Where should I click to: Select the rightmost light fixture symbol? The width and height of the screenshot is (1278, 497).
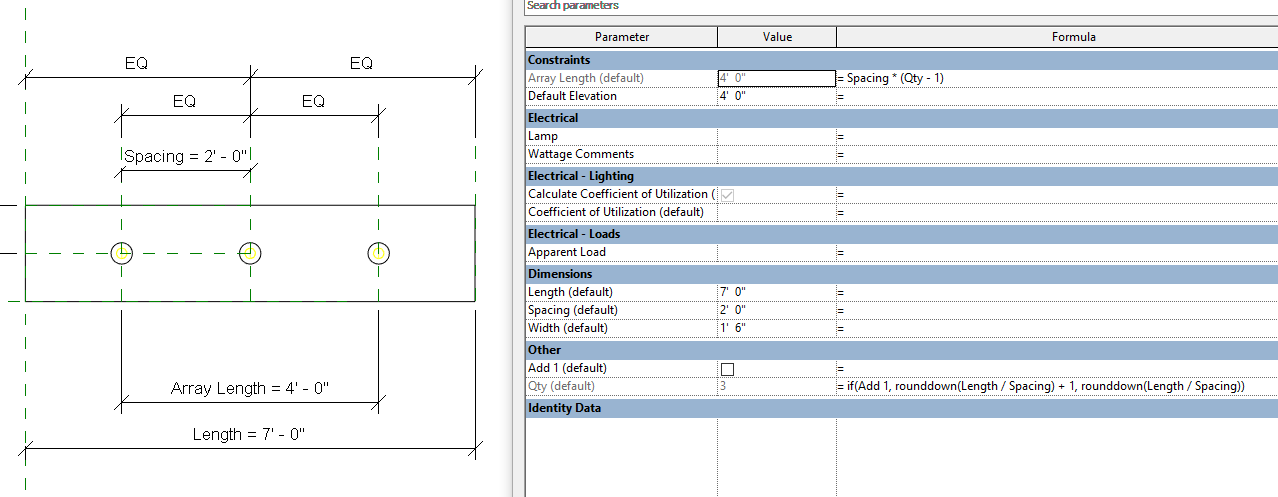point(378,253)
